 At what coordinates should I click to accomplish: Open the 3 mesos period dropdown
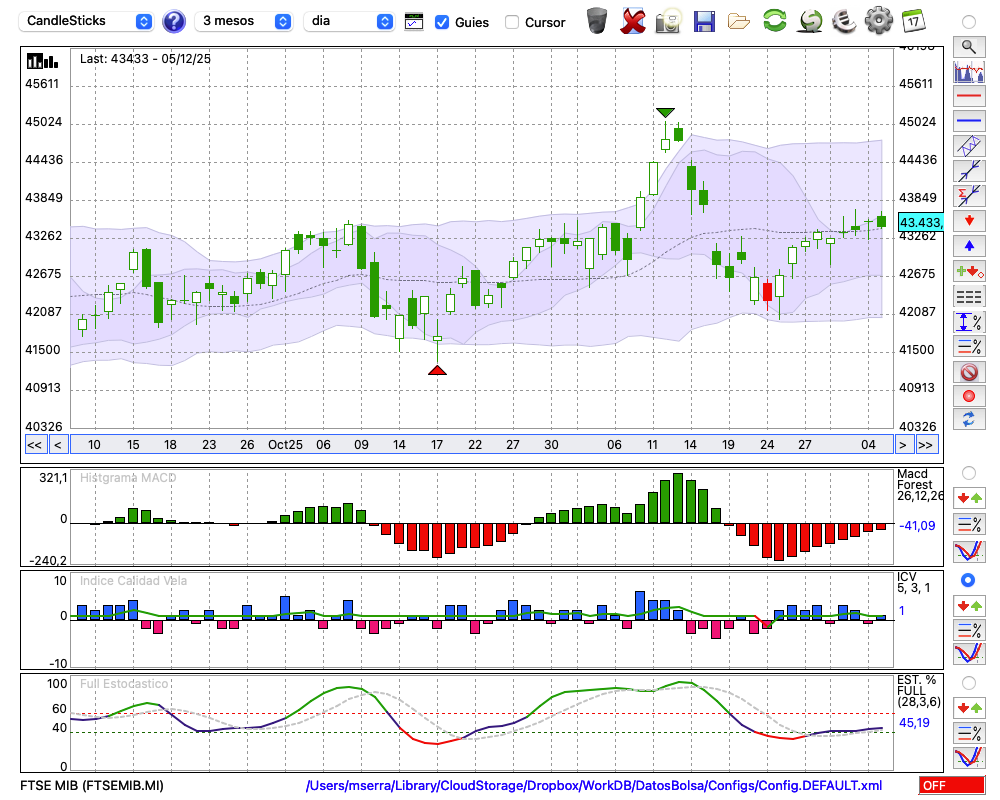click(x=244, y=21)
